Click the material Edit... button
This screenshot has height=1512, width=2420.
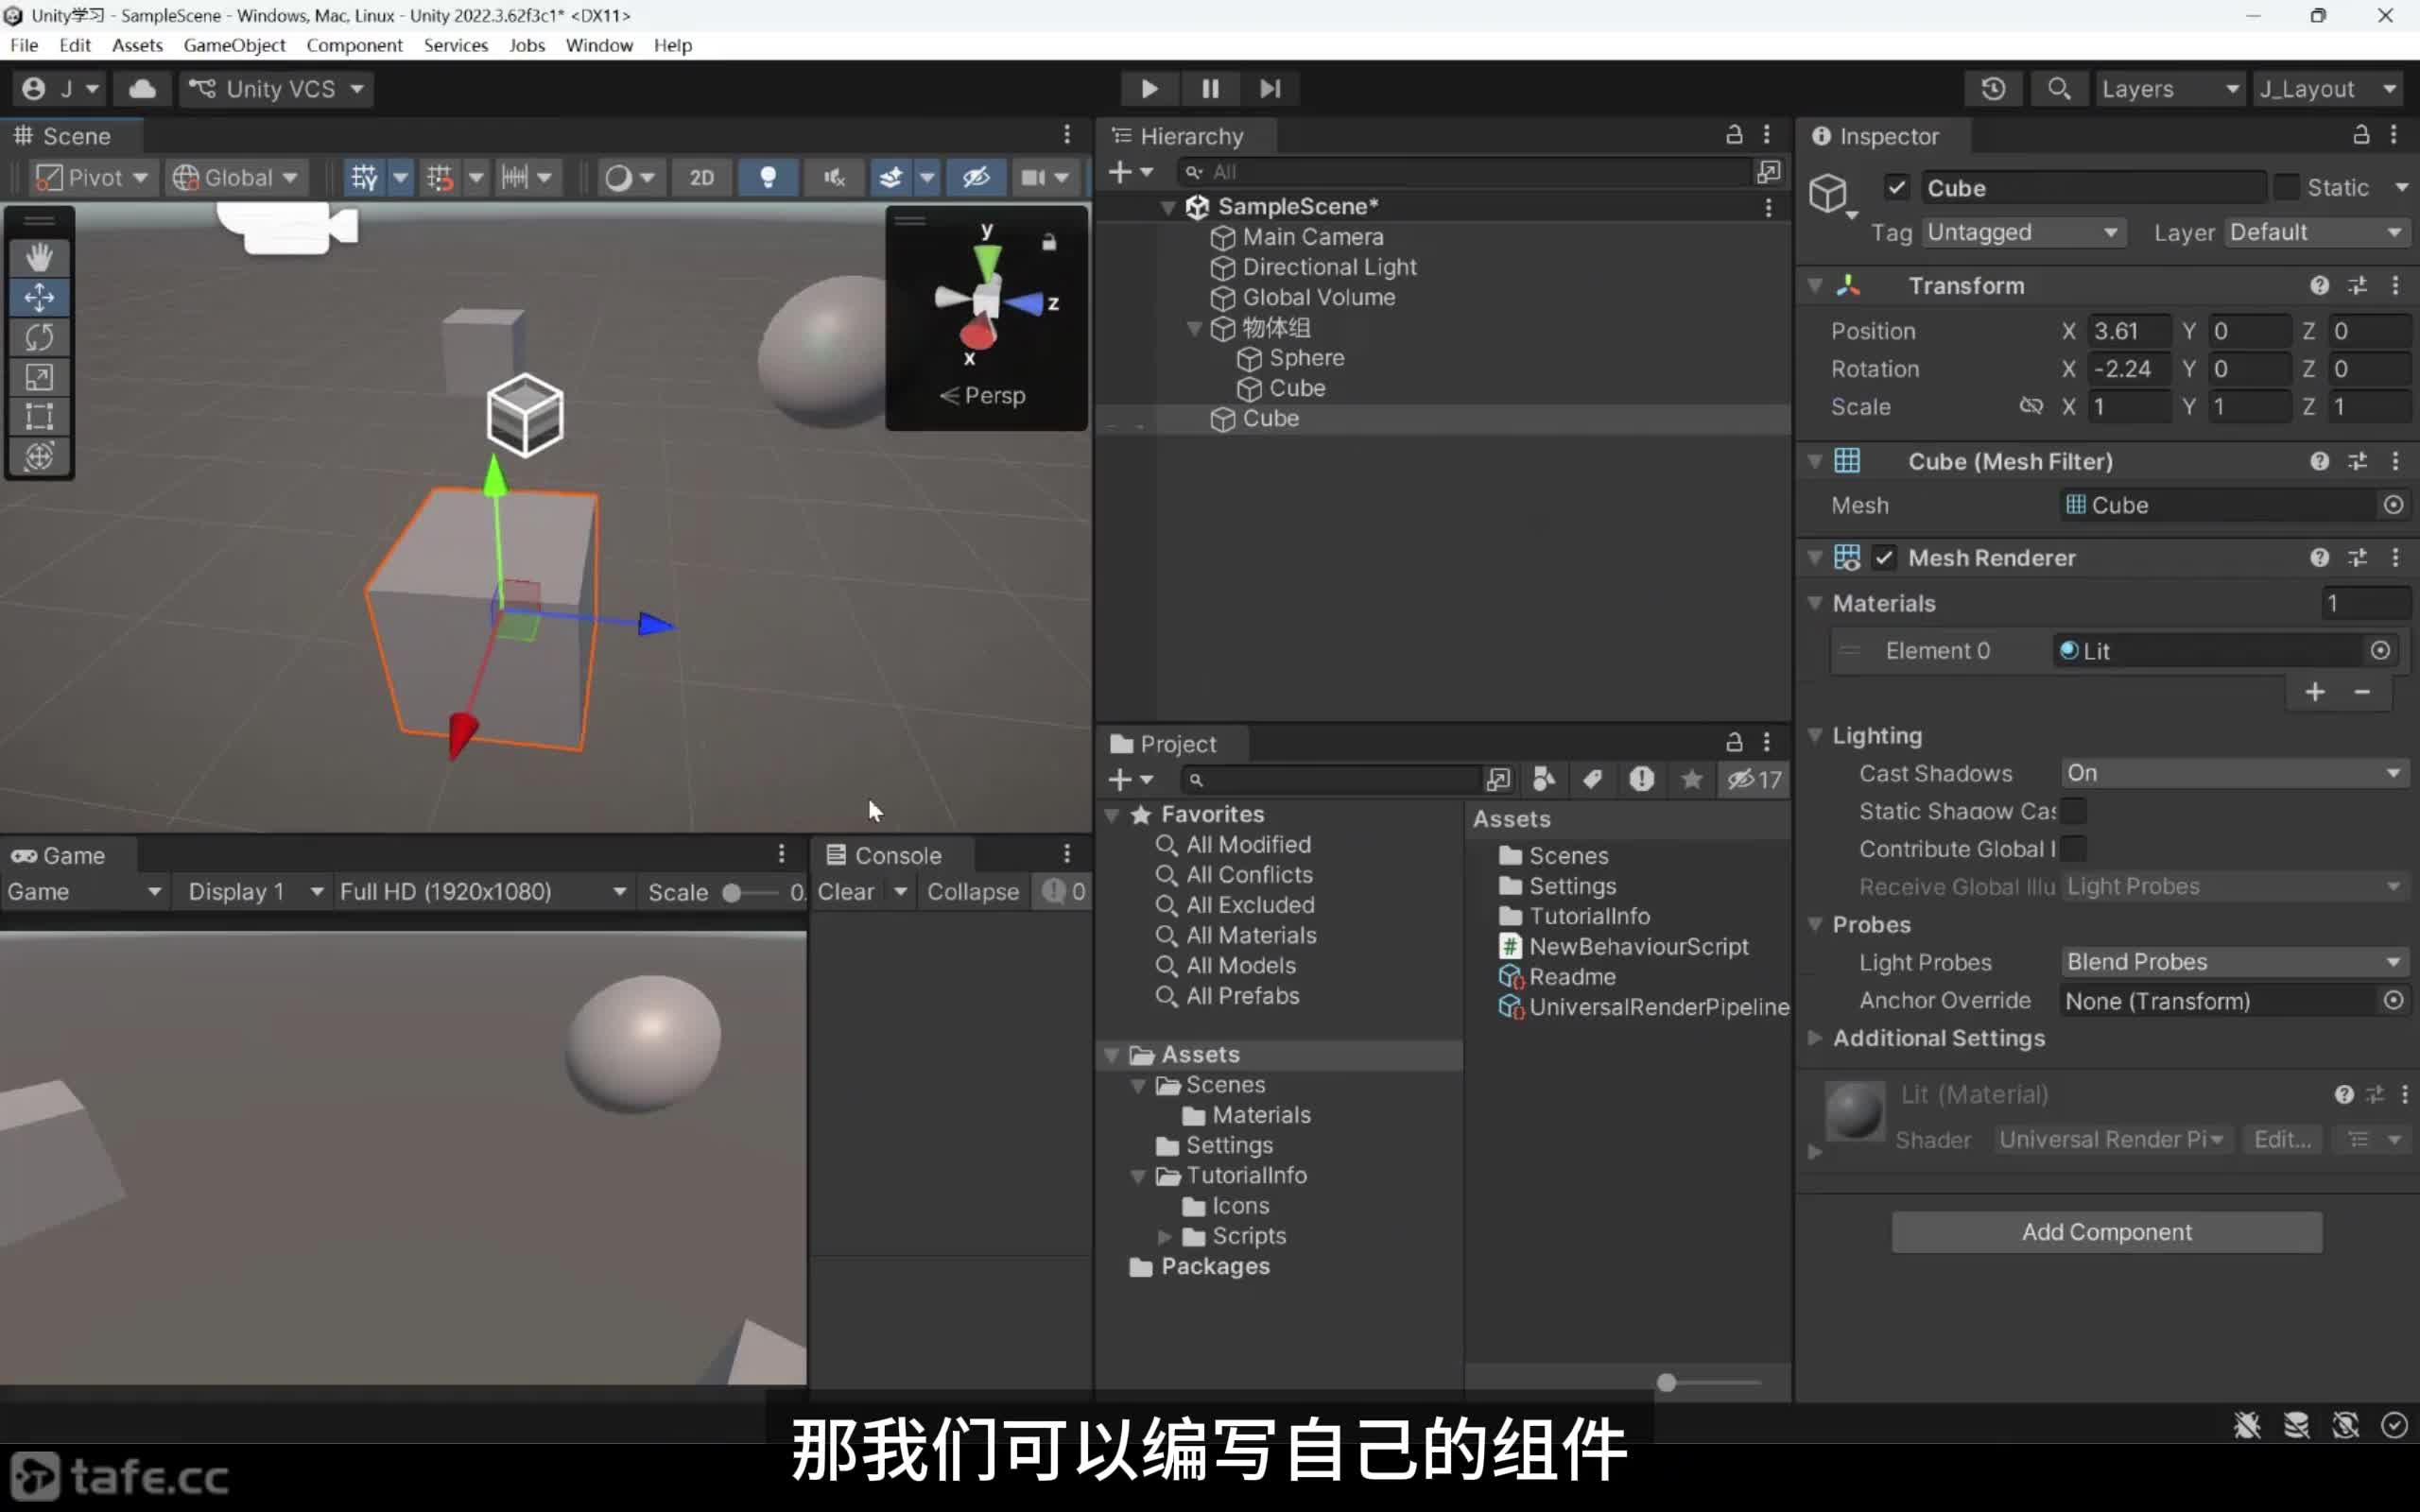coord(2282,1140)
